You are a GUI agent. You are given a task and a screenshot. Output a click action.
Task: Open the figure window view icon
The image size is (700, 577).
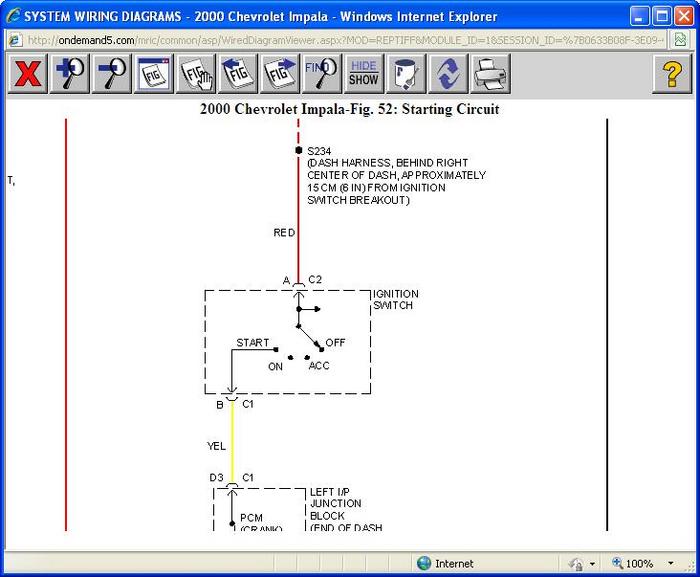(154, 74)
